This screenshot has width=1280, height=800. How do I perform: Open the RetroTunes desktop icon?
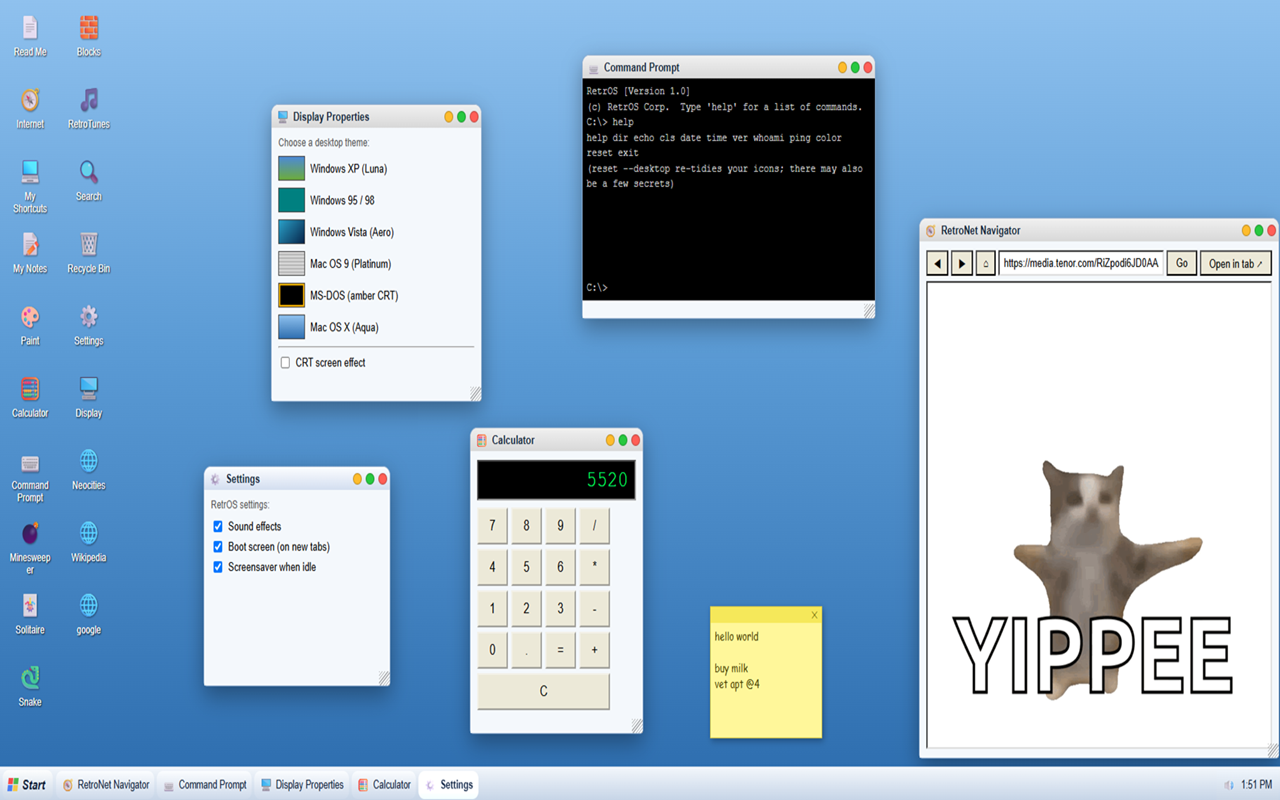89,108
